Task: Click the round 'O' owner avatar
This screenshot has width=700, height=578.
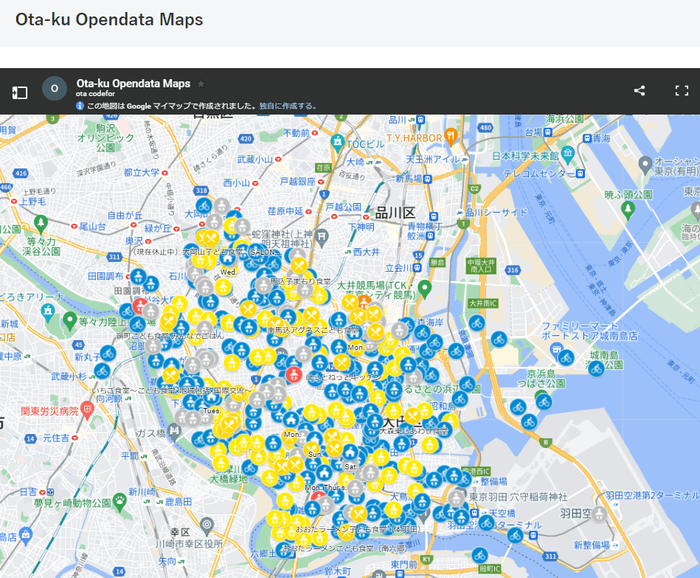Action: coord(54,89)
